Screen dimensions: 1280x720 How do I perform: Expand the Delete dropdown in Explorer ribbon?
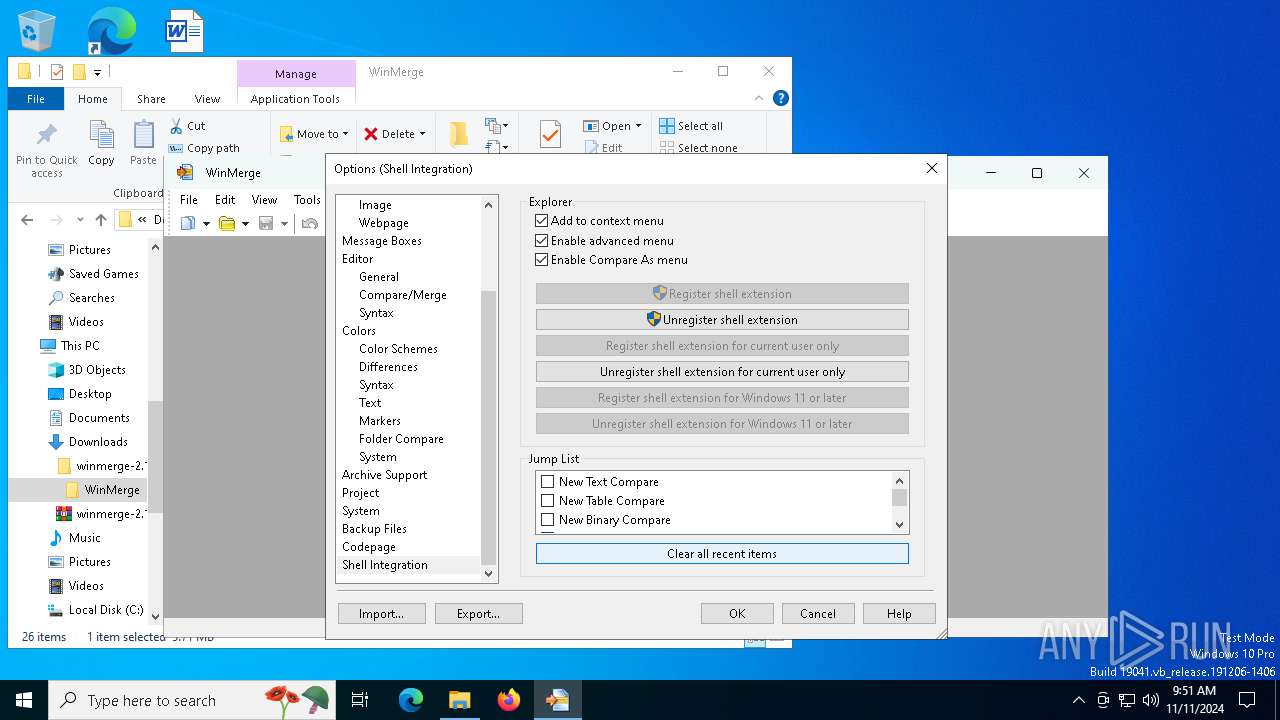[422, 134]
